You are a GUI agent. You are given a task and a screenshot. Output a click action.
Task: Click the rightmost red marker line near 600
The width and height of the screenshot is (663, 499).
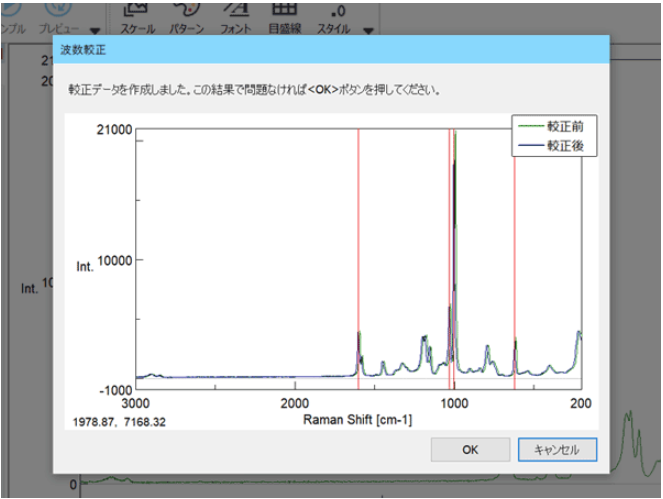[515, 250]
